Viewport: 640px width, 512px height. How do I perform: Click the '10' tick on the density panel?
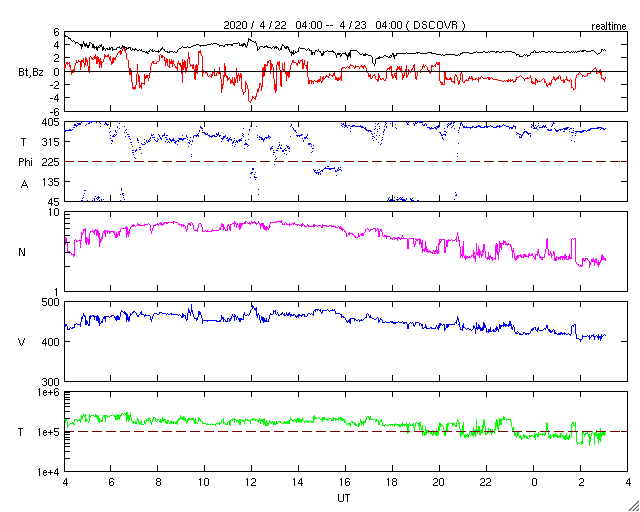click(x=54, y=212)
